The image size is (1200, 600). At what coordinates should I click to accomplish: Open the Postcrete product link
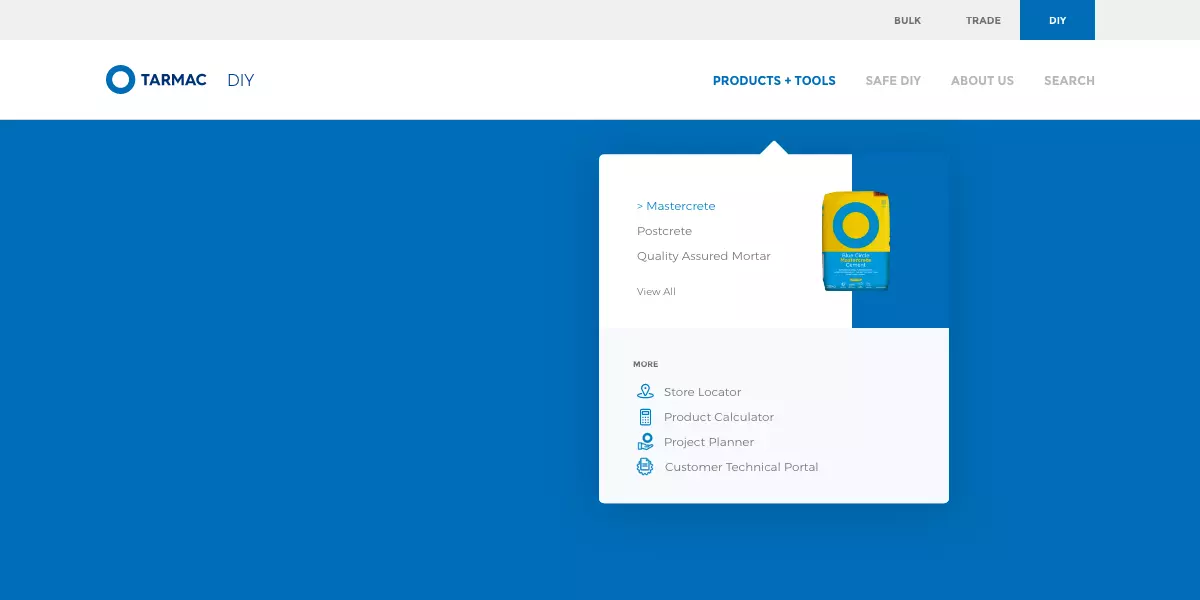pos(664,231)
